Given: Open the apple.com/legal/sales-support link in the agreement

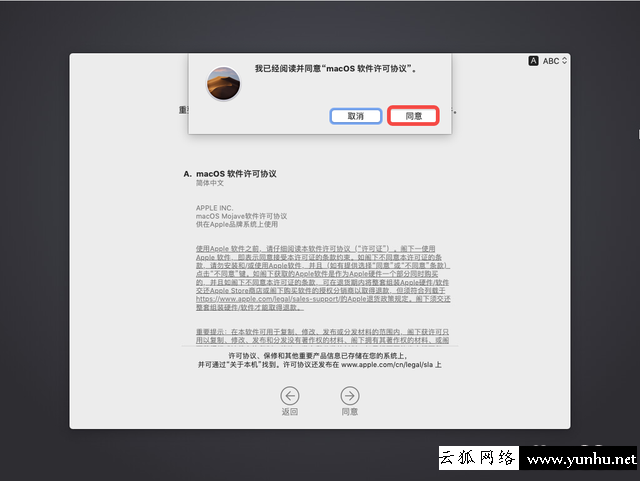Looking at the screenshot, I should [x=267, y=299].
